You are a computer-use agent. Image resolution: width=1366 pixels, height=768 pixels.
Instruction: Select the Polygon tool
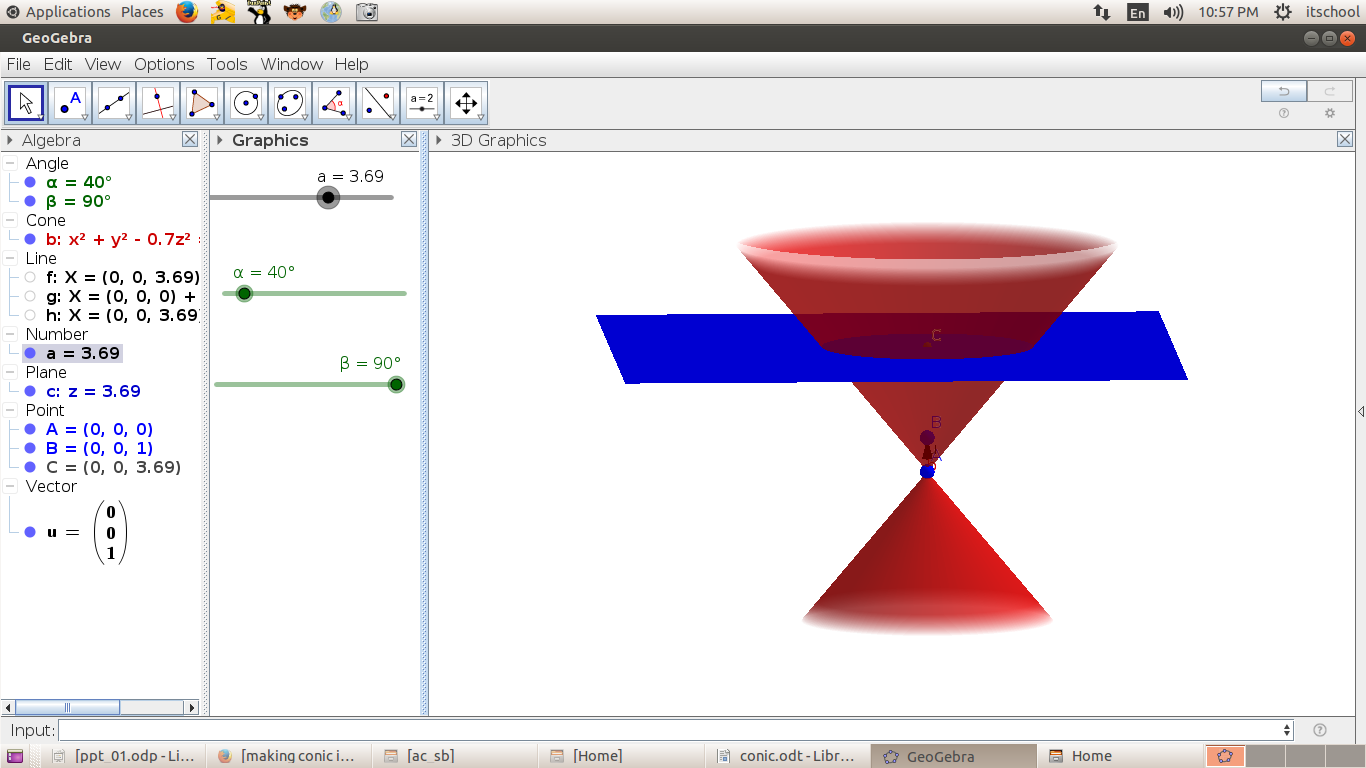201,102
